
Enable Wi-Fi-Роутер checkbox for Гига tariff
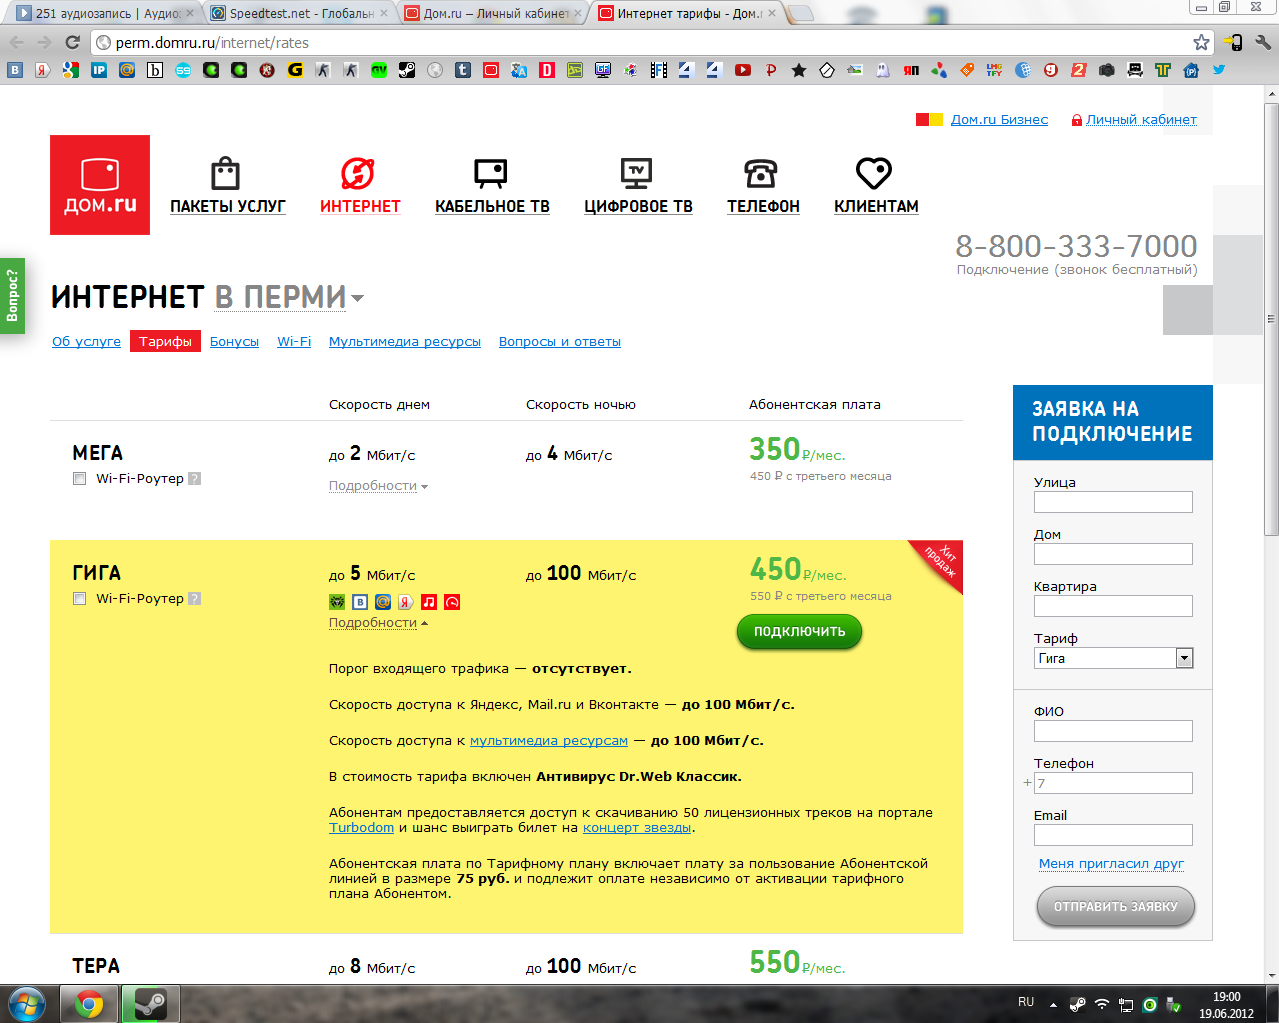point(79,599)
